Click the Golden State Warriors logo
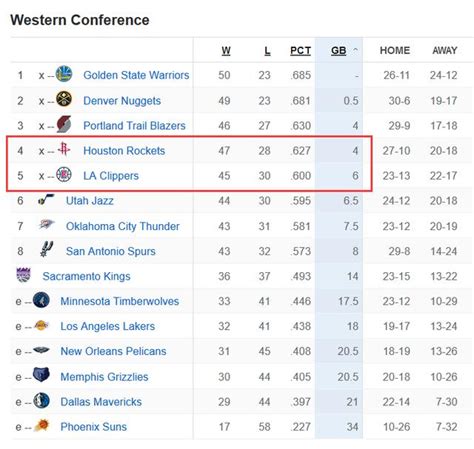Viewport: 474px width, 449px height. (64, 74)
